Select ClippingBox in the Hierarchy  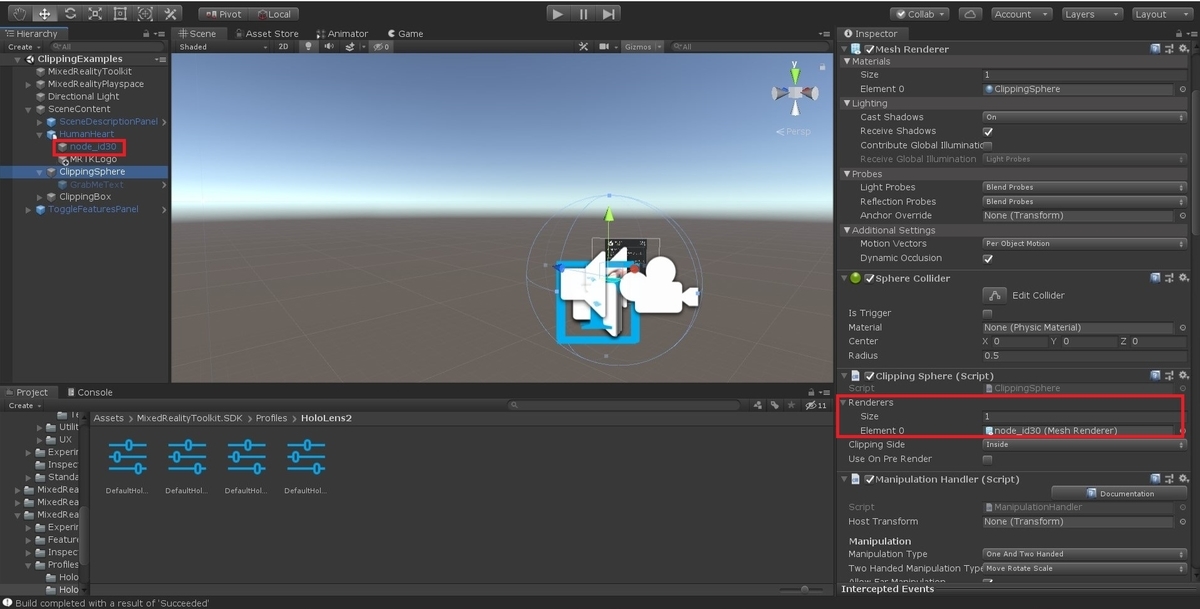point(85,197)
